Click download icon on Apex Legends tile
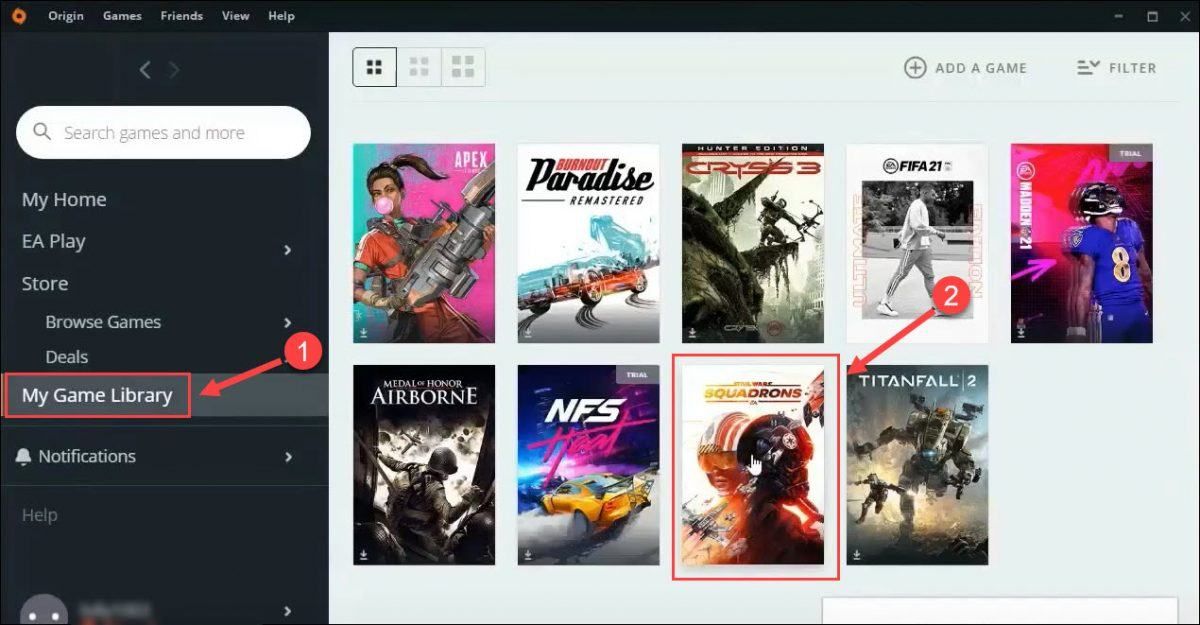1200x625 pixels. point(365,332)
